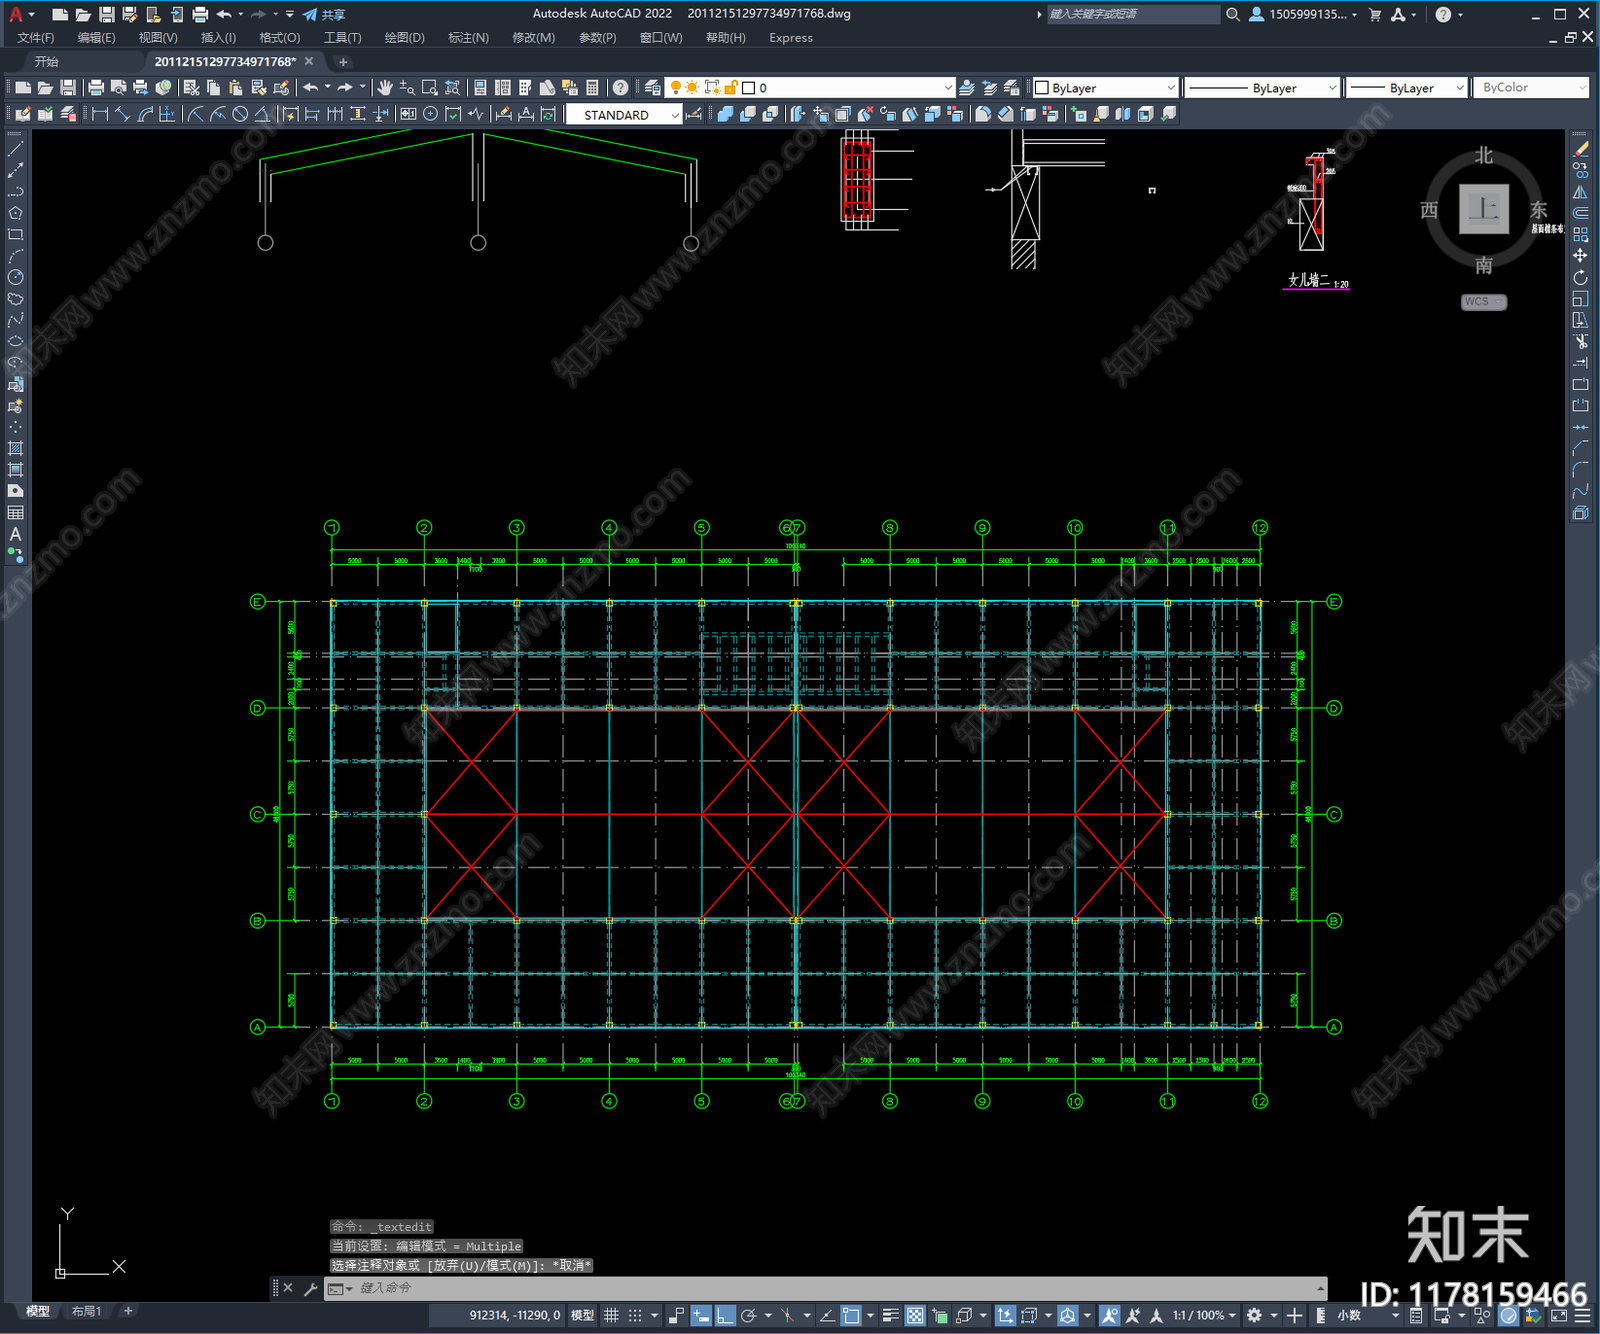Select the Mirror tool in right toolbar
Screen dimensions: 1600x1334
pos(1580,192)
